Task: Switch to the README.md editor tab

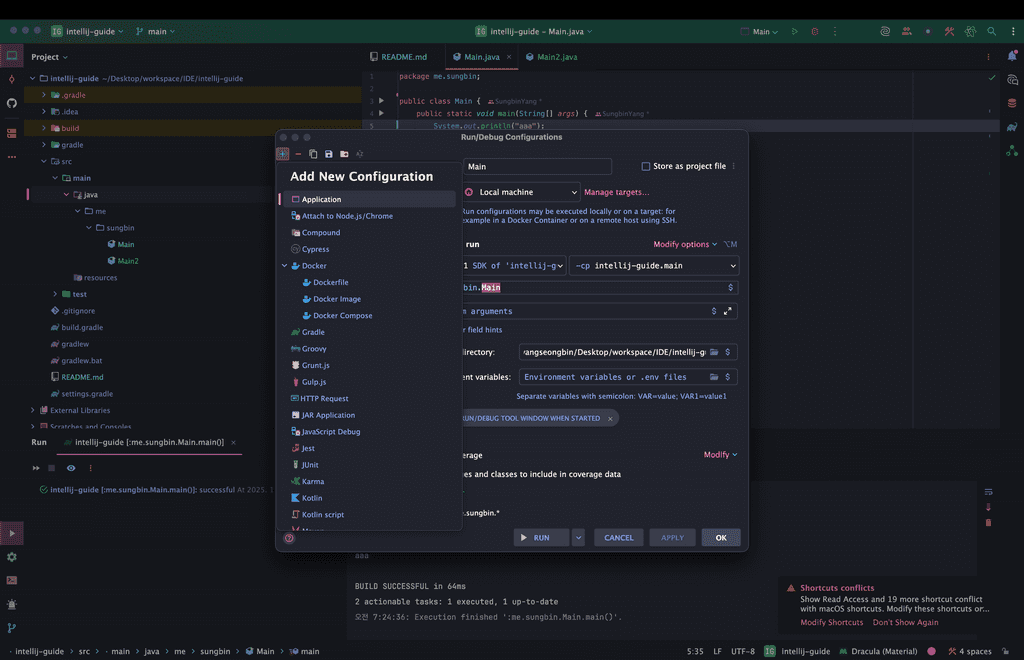Action: [400, 57]
